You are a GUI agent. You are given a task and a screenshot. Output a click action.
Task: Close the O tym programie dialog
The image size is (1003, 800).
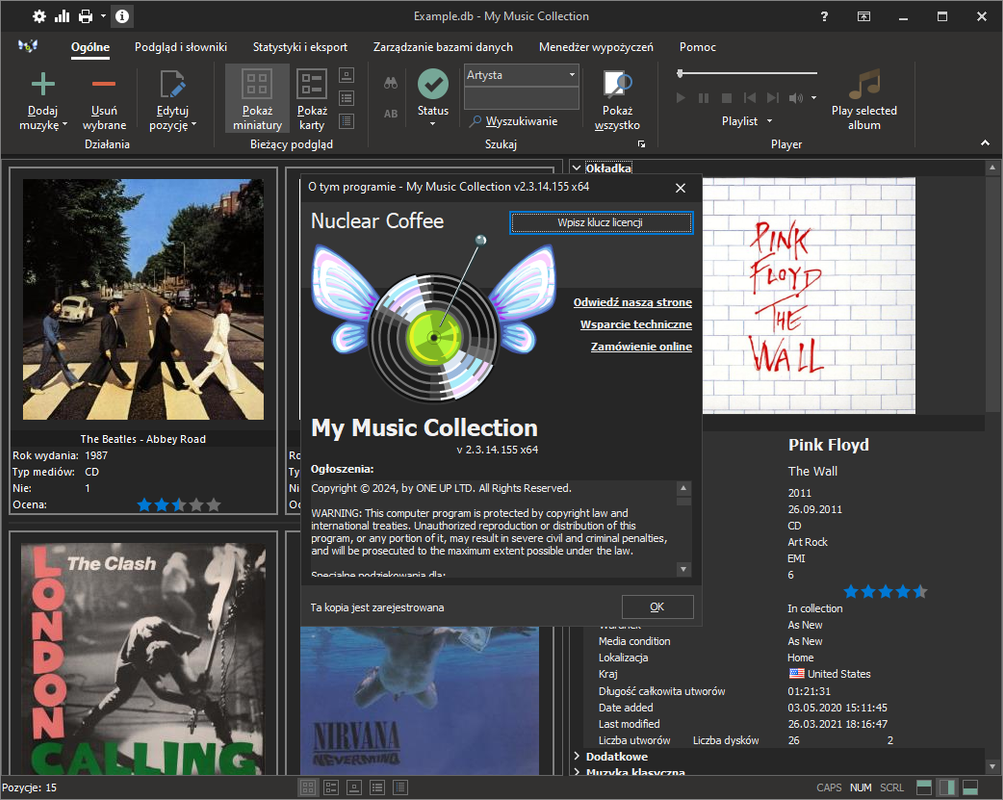pyautogui.click(x=681, y=188)
